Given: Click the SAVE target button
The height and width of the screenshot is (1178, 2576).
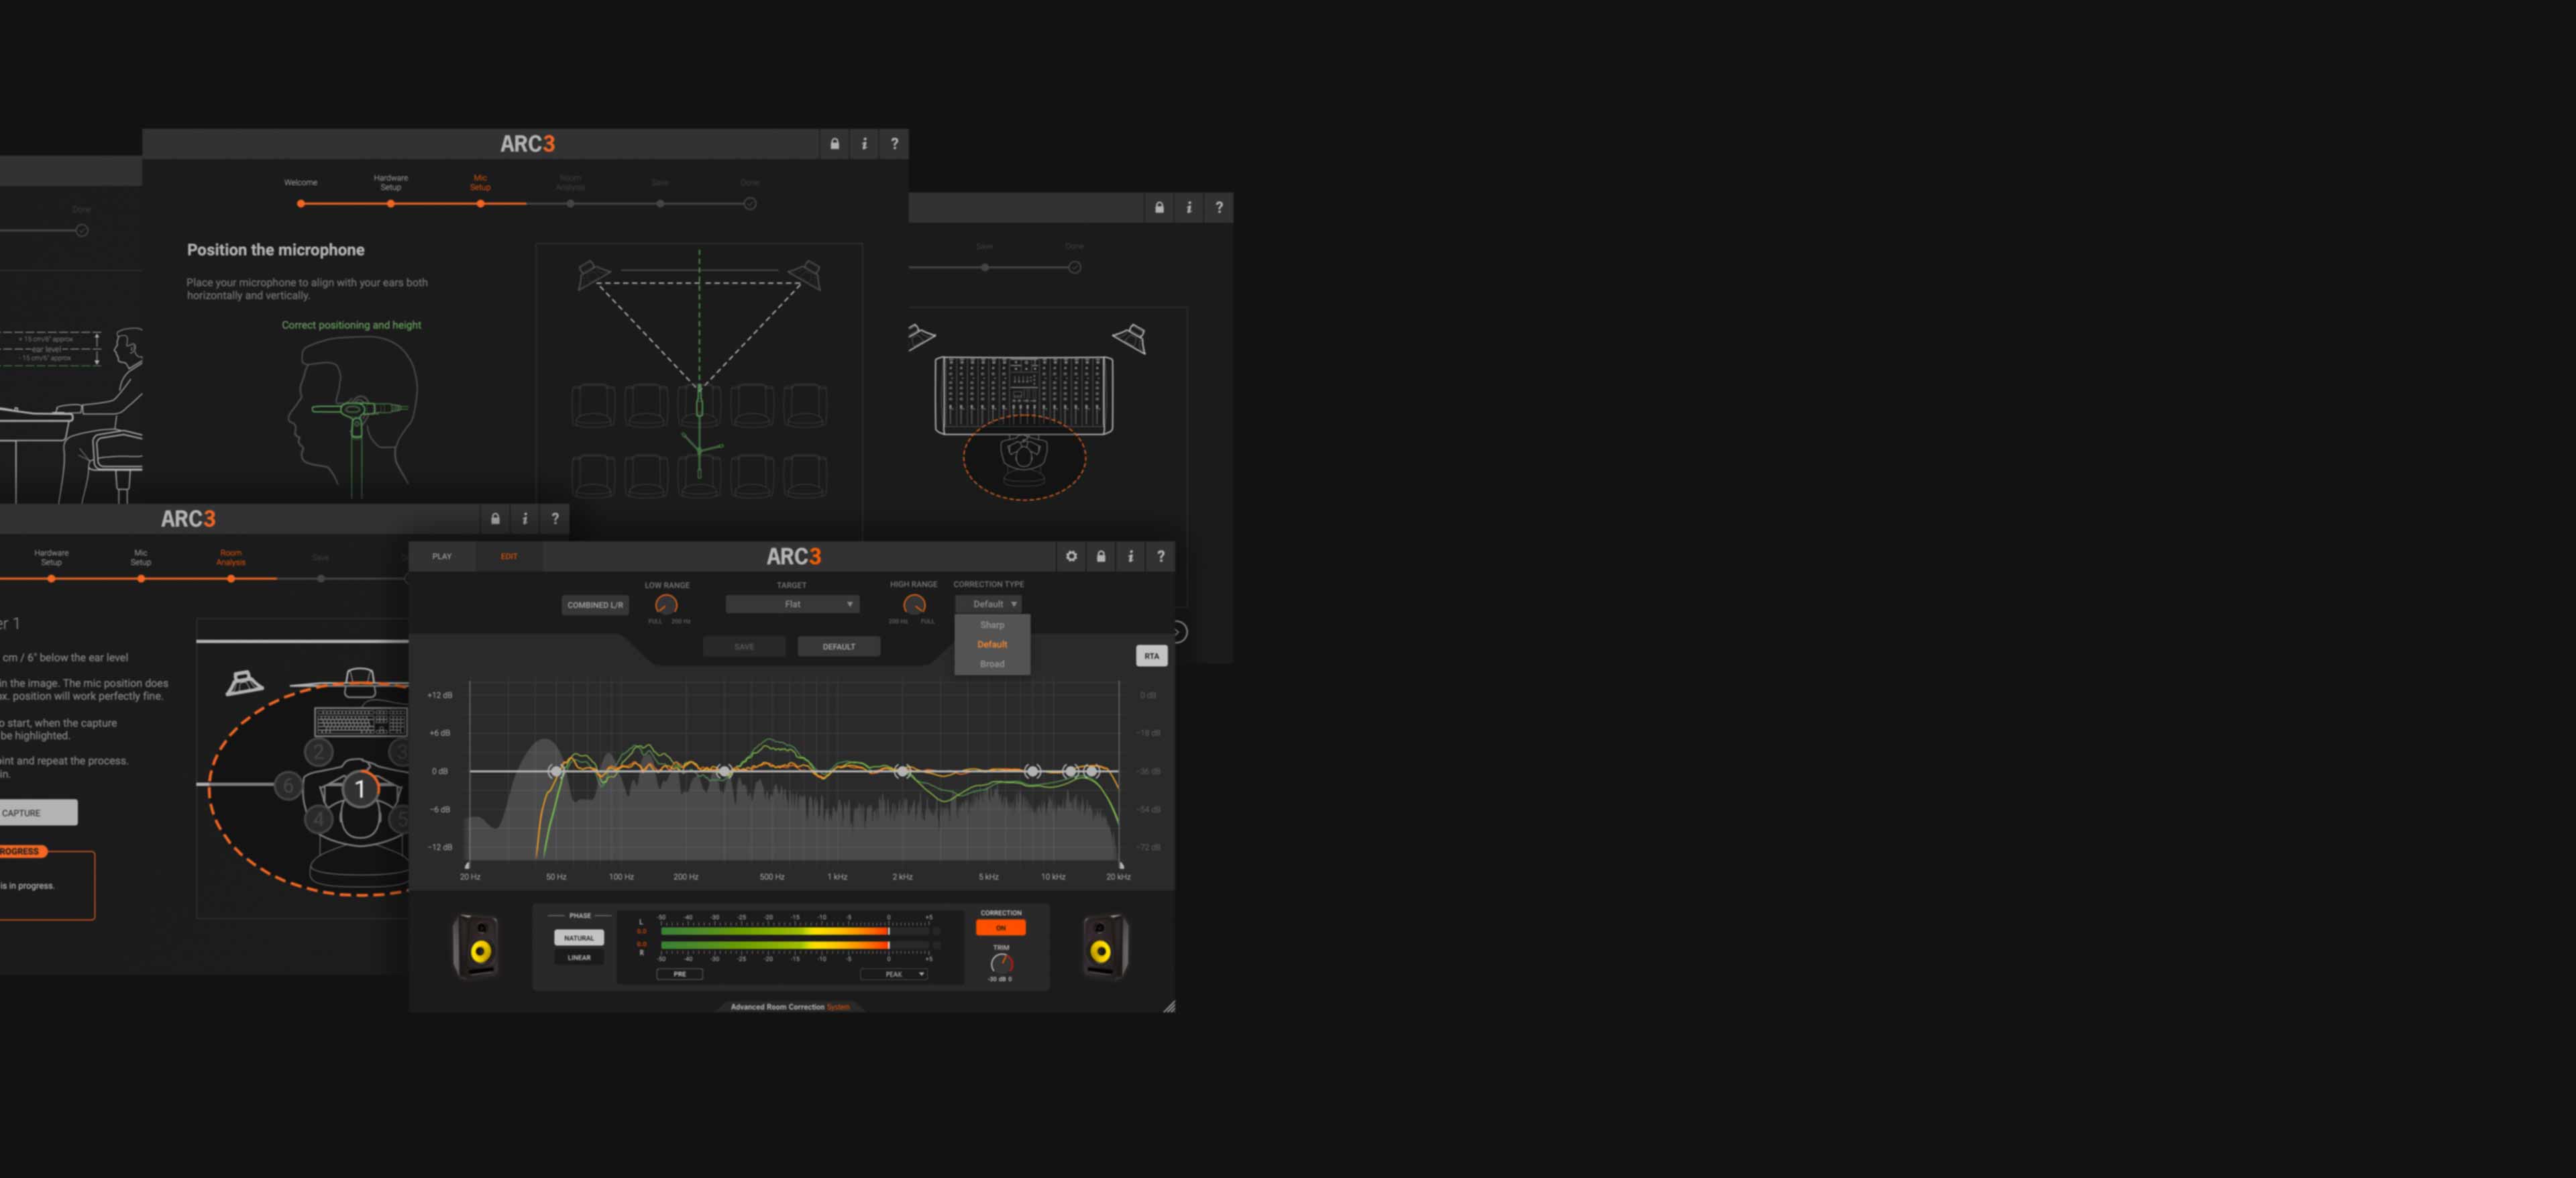Looking at the screenshot, I should 744,647.
